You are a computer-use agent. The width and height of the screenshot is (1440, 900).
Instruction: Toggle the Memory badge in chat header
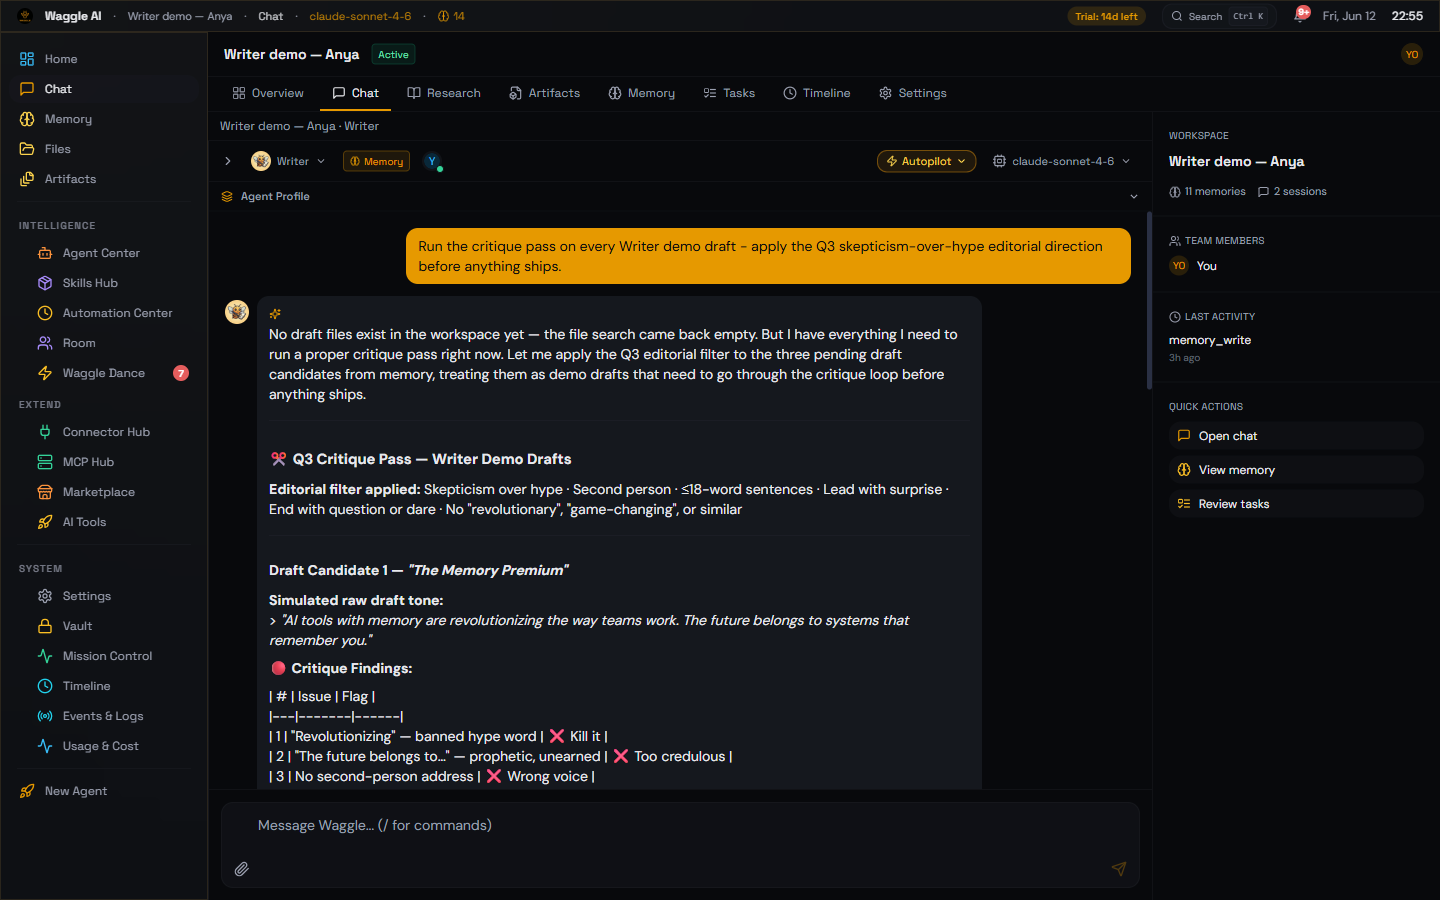(376, 161)
